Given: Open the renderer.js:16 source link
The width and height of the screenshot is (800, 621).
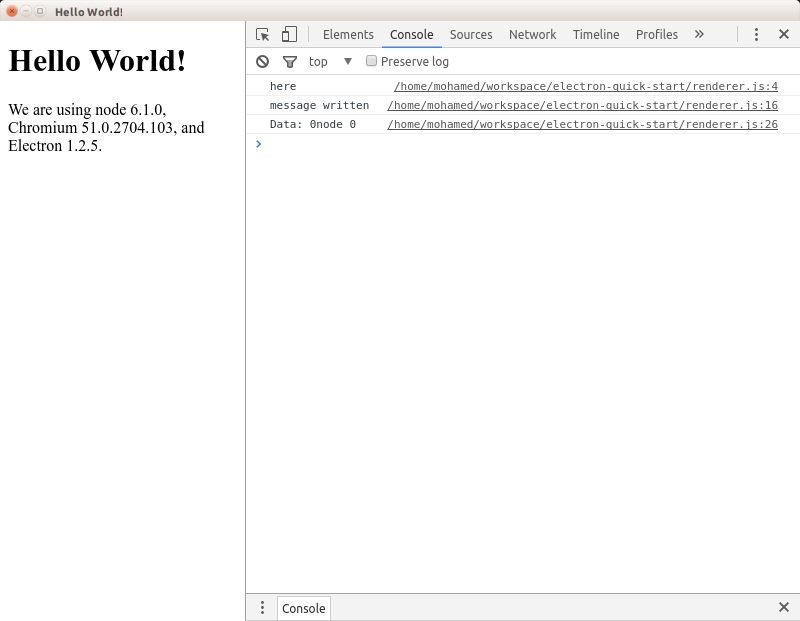Looking at the screenshot, I should (582, 105).
